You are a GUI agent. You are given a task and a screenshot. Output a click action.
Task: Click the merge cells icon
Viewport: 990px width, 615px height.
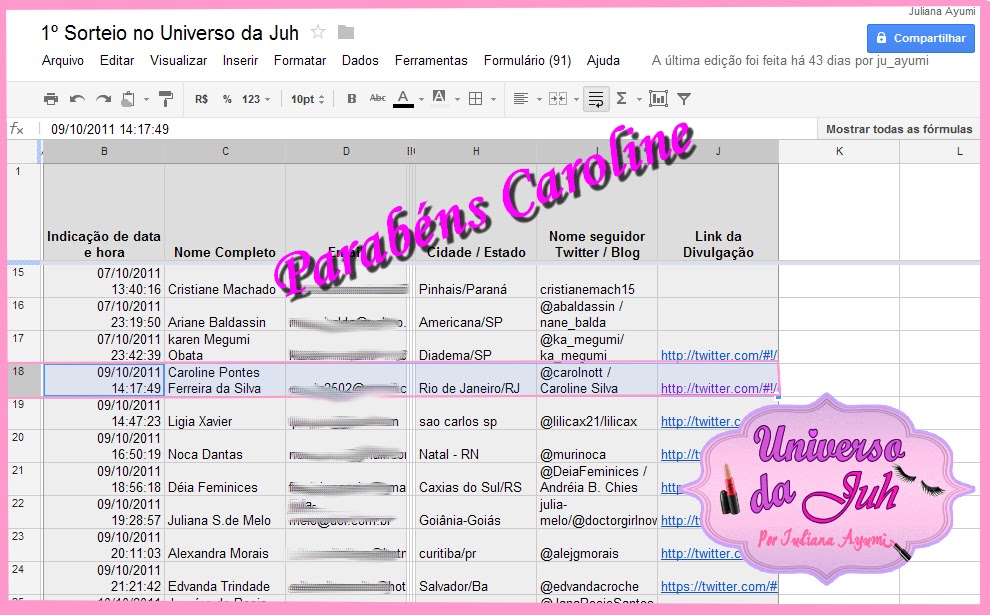[x=558, y=99]
